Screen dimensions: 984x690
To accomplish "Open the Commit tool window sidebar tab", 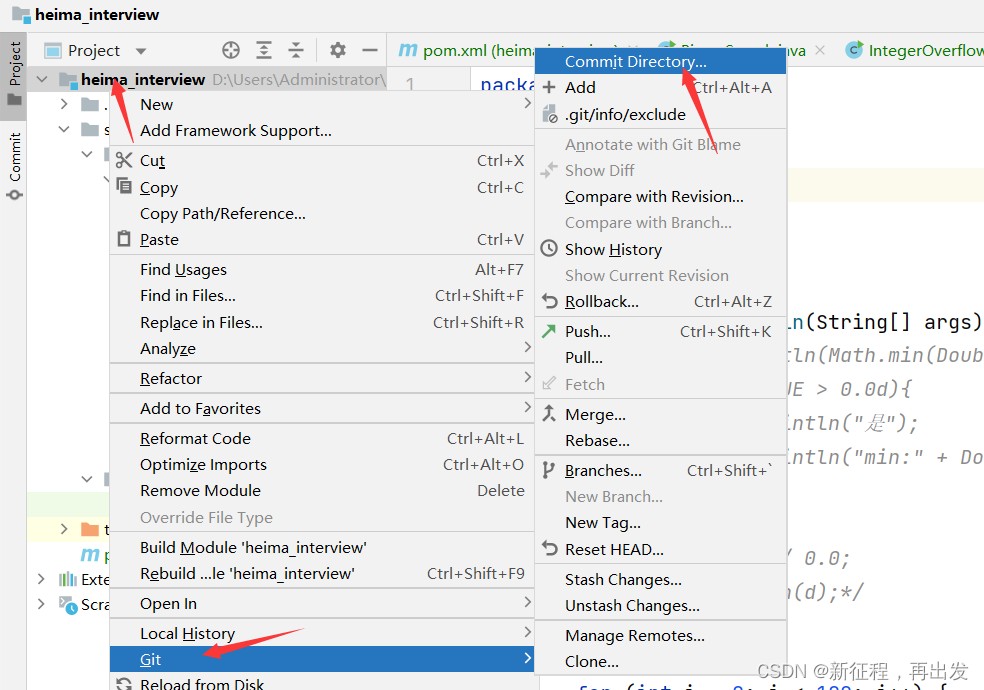I will pos(14,166).
